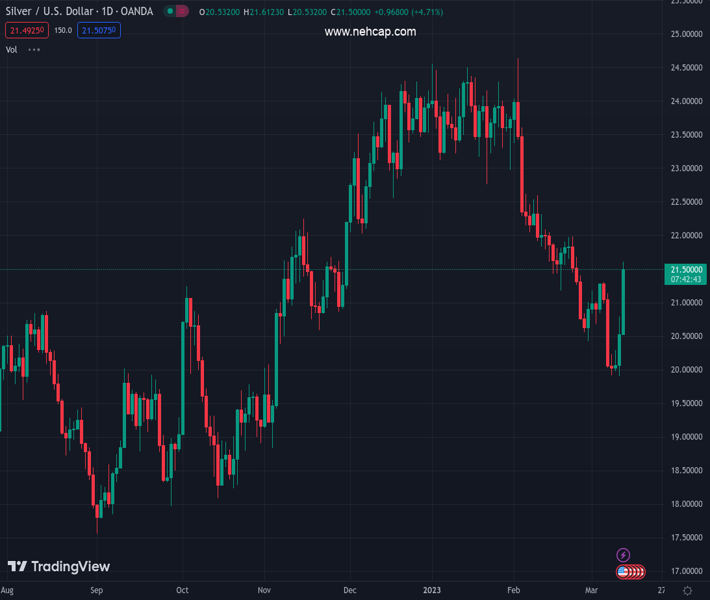Viewport: 710px width, 600px height.
Task: Click the blue buy price 21.50750 button
Action: pos(99,30)
